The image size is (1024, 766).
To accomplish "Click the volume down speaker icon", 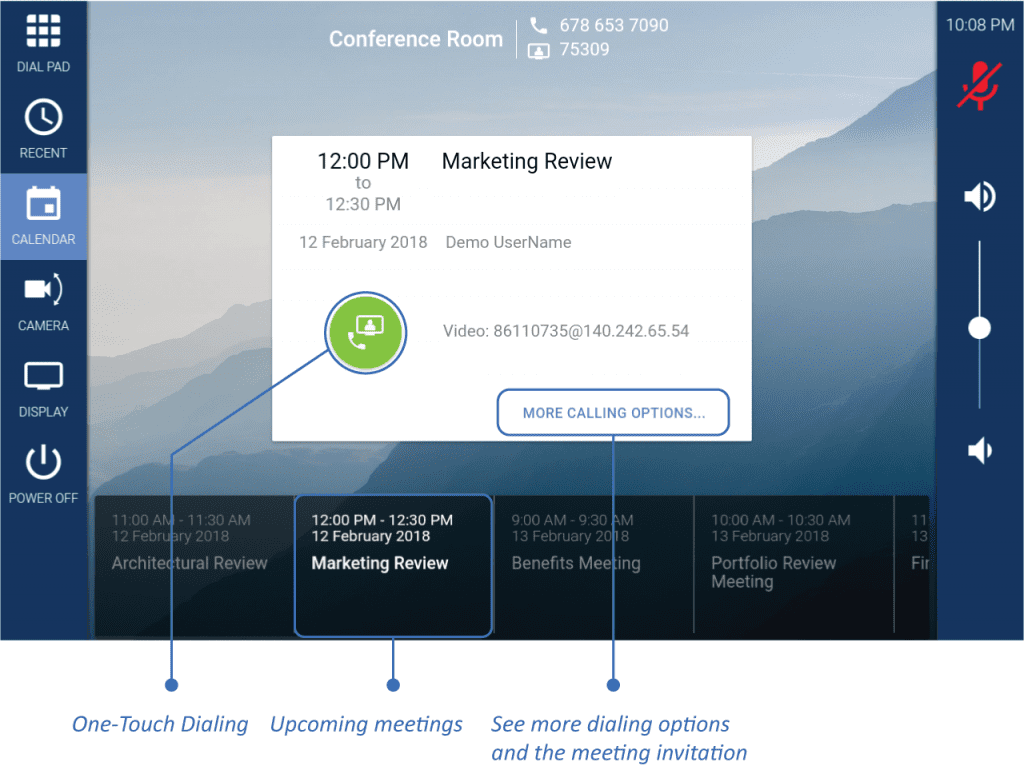I will click(x=979, y=451).
